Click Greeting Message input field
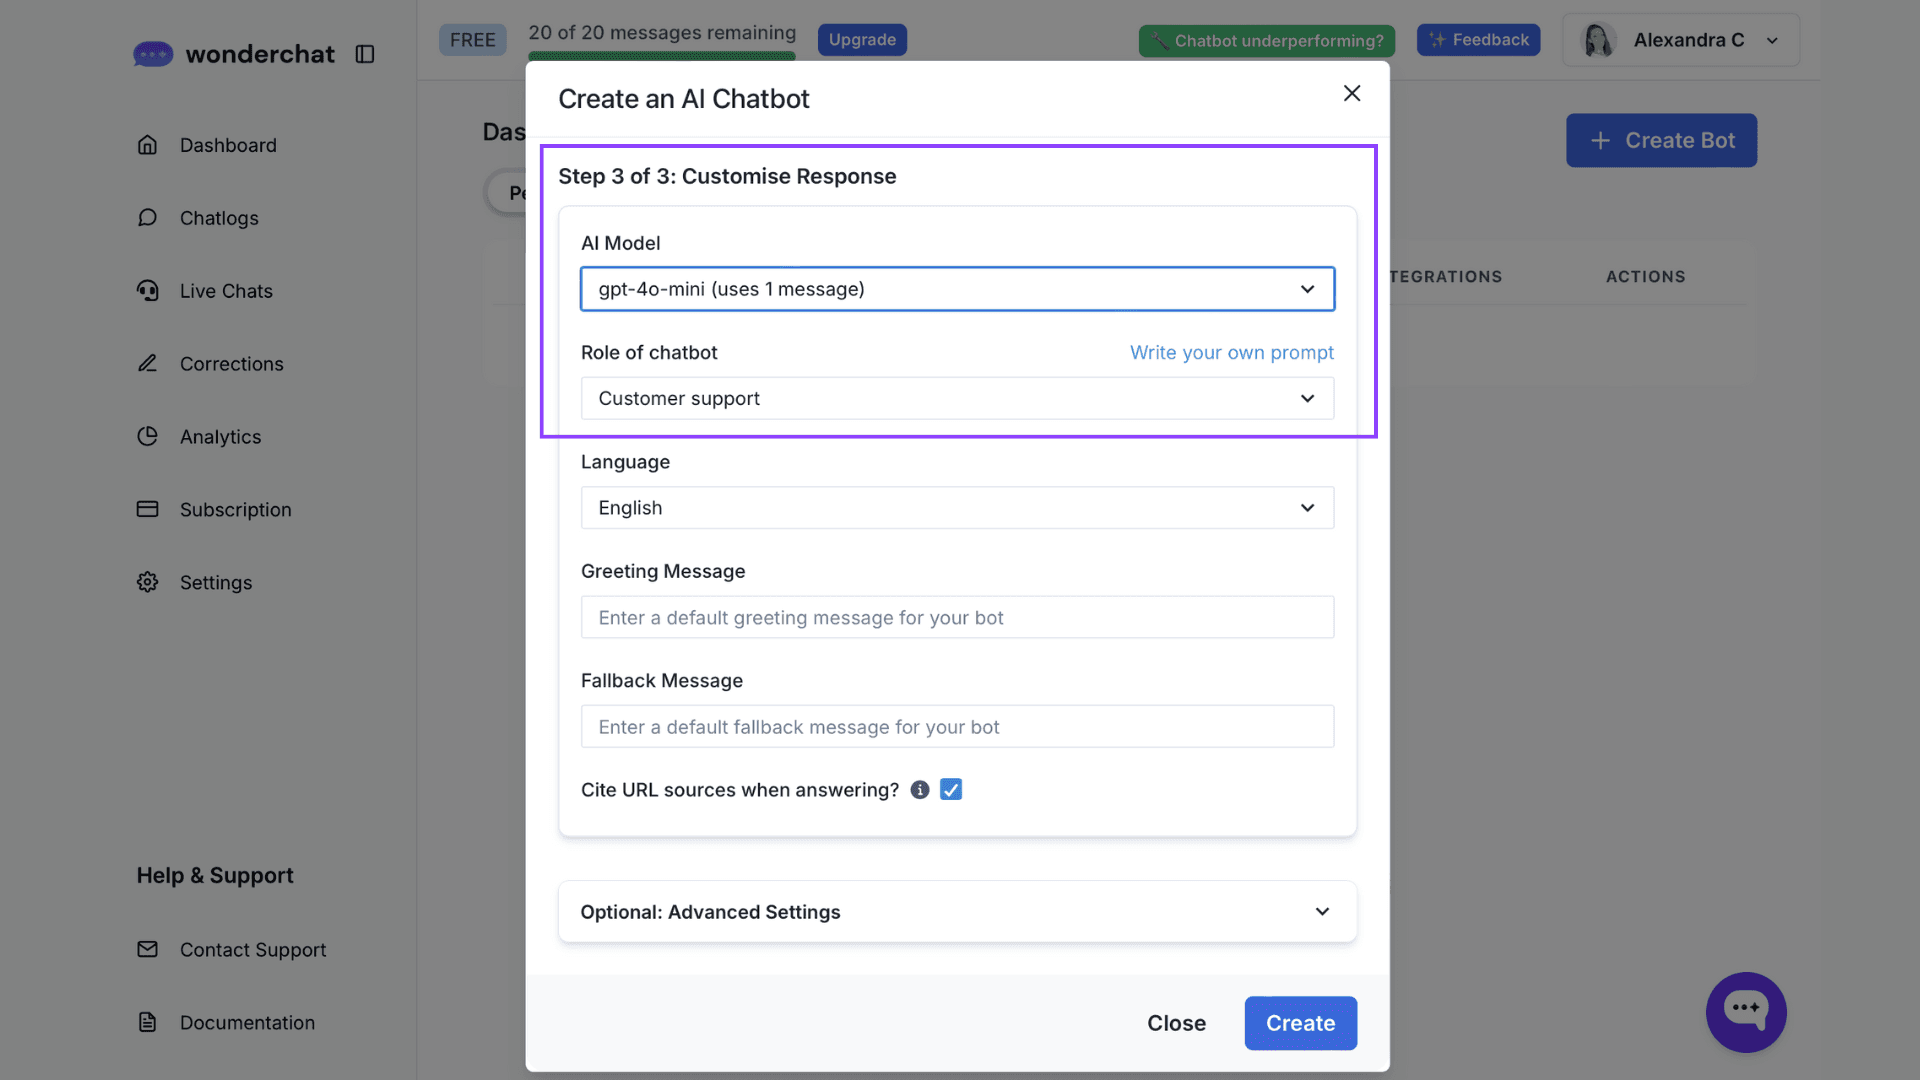1920x1080 pixels. 957,616
